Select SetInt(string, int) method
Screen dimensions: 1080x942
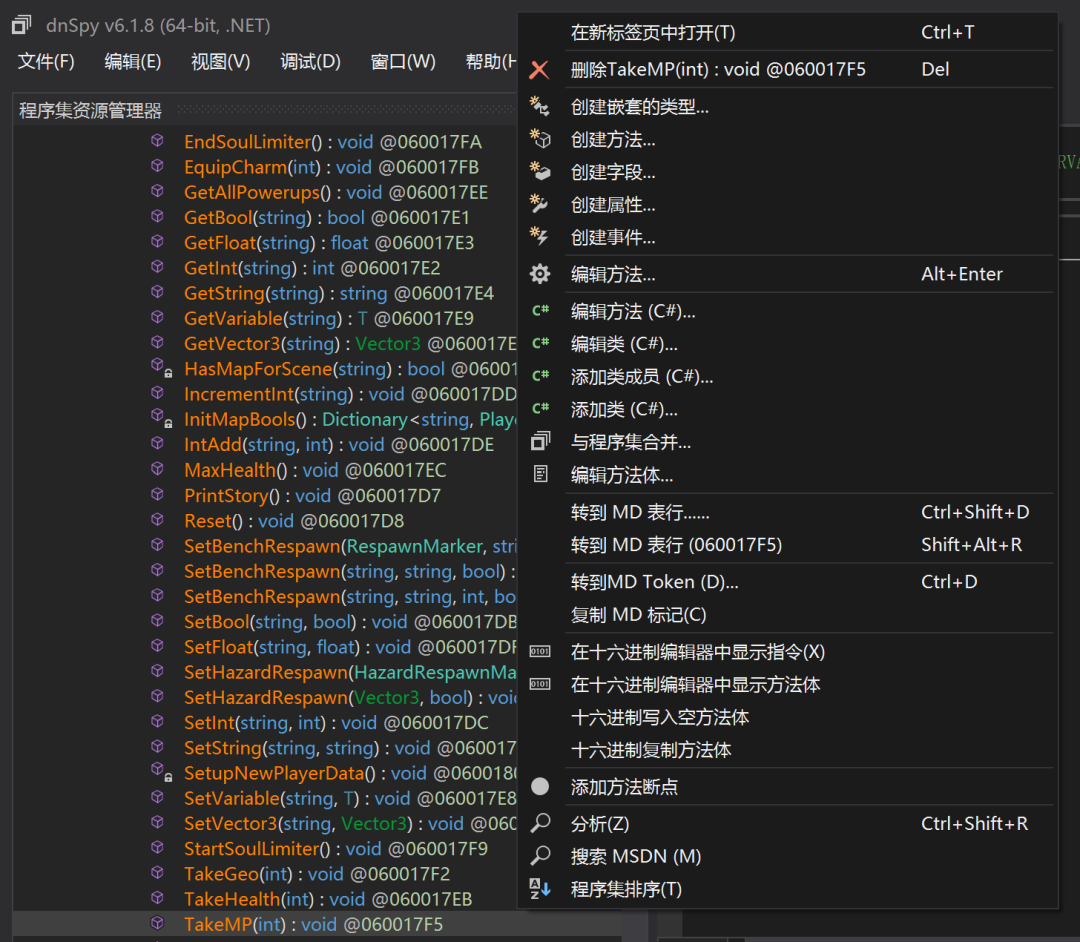coord(336,722)
